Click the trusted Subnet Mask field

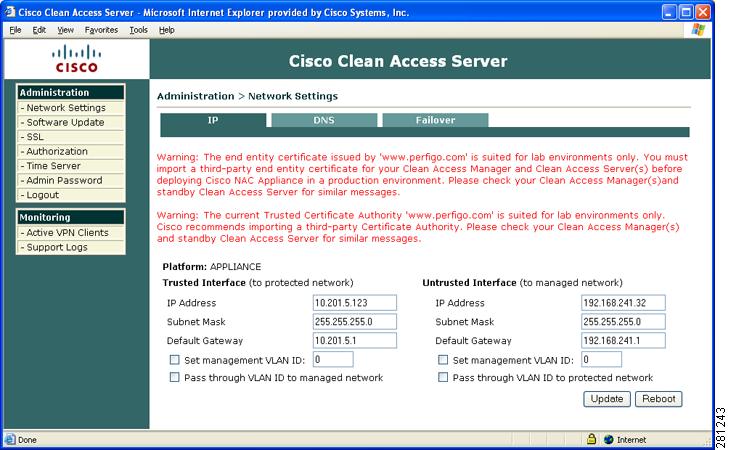click(x=355, y=322)
